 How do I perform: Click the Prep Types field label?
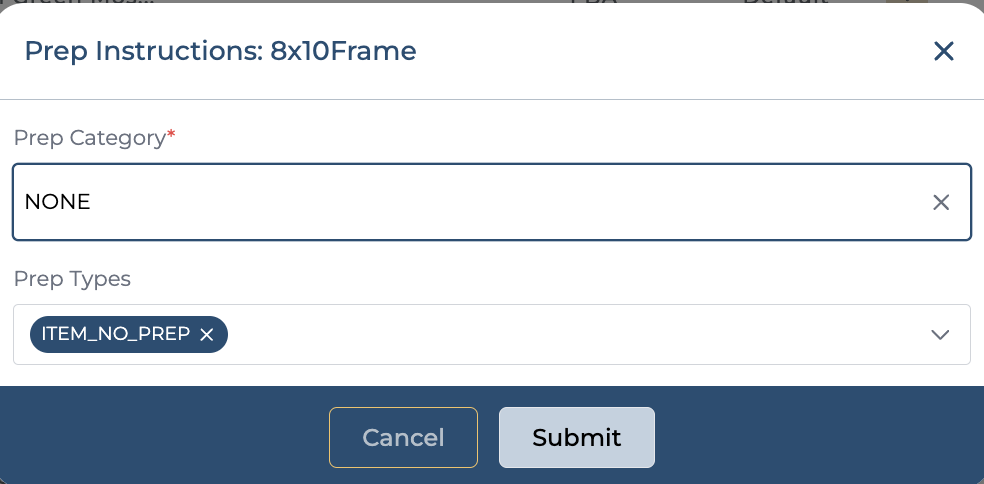pyautogui.click(x=72, y=279)
